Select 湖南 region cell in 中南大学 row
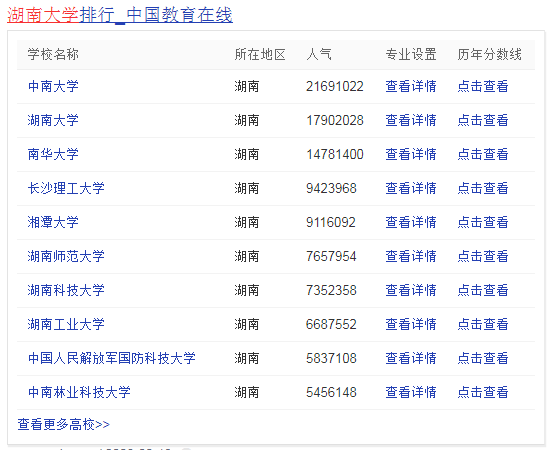The image size is (556, 450). pyautogui.click(x=247, y=86)
